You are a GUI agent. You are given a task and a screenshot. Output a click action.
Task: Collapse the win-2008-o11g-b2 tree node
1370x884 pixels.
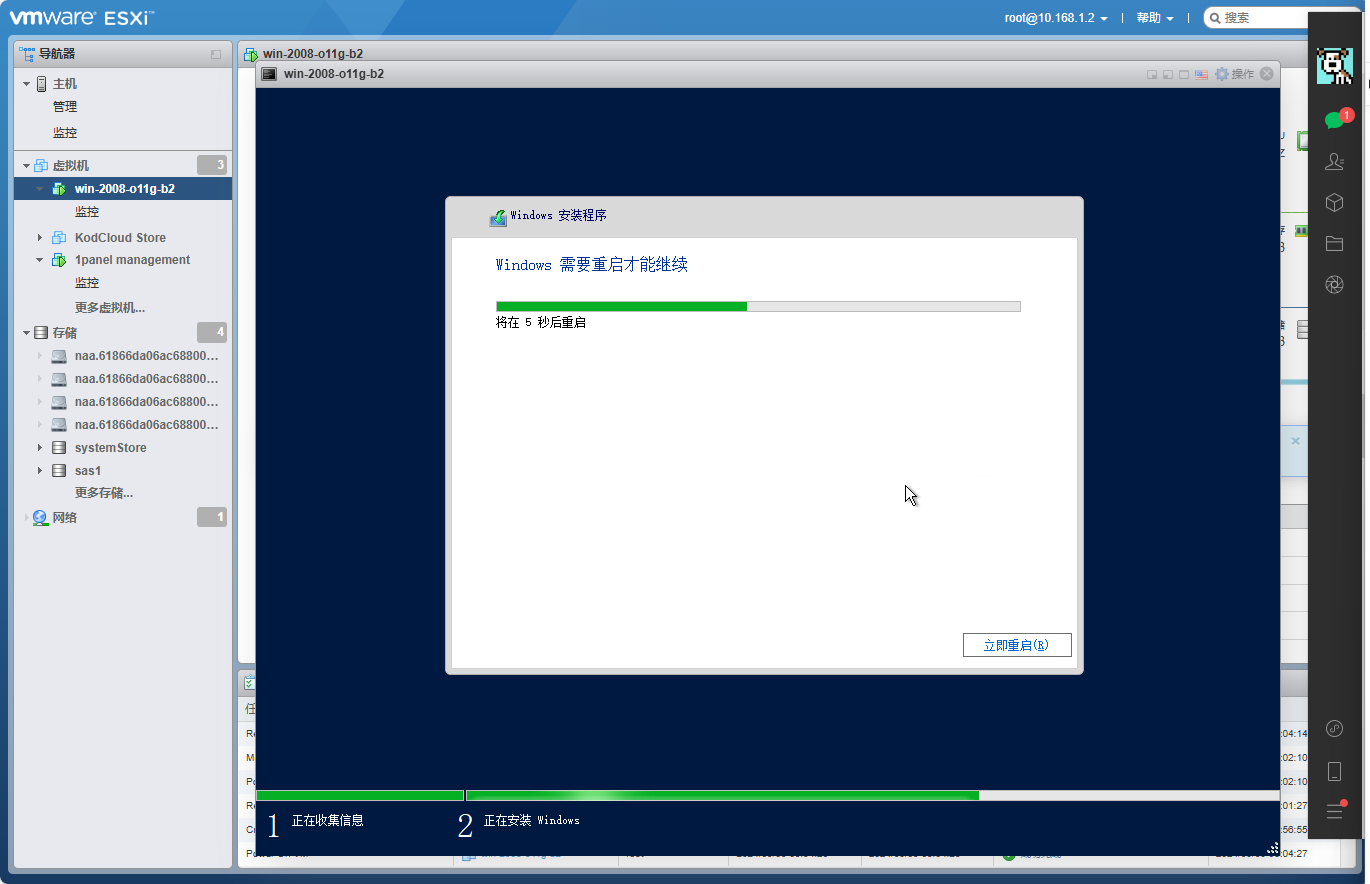40,188
